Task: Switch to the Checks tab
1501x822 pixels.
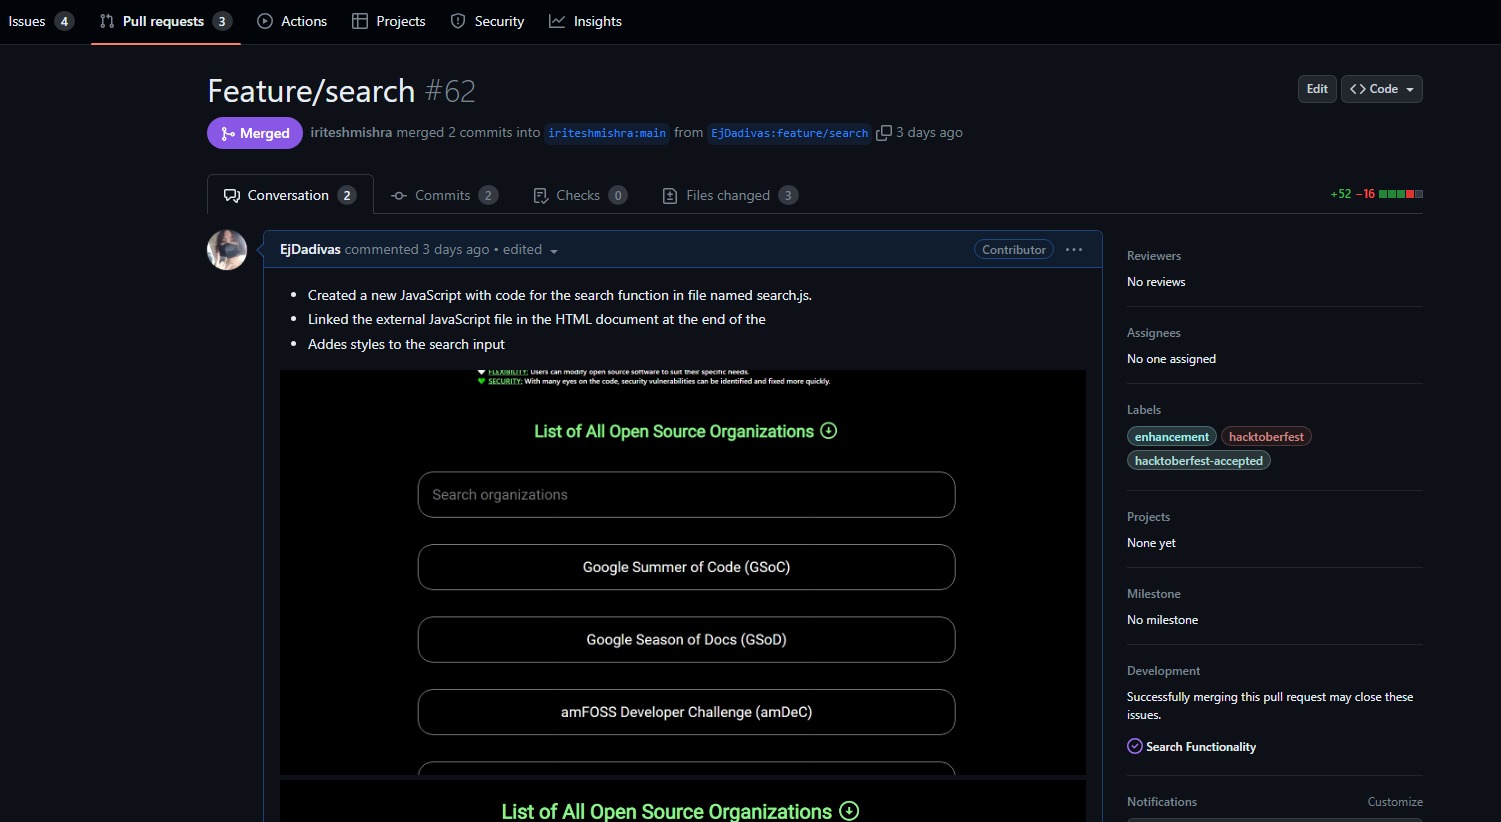Action: click(x=580, y=195)
